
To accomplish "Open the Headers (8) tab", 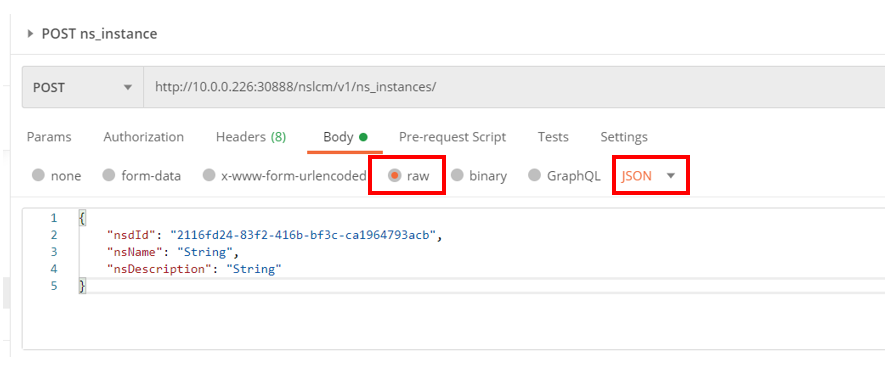I will [251, 137].
